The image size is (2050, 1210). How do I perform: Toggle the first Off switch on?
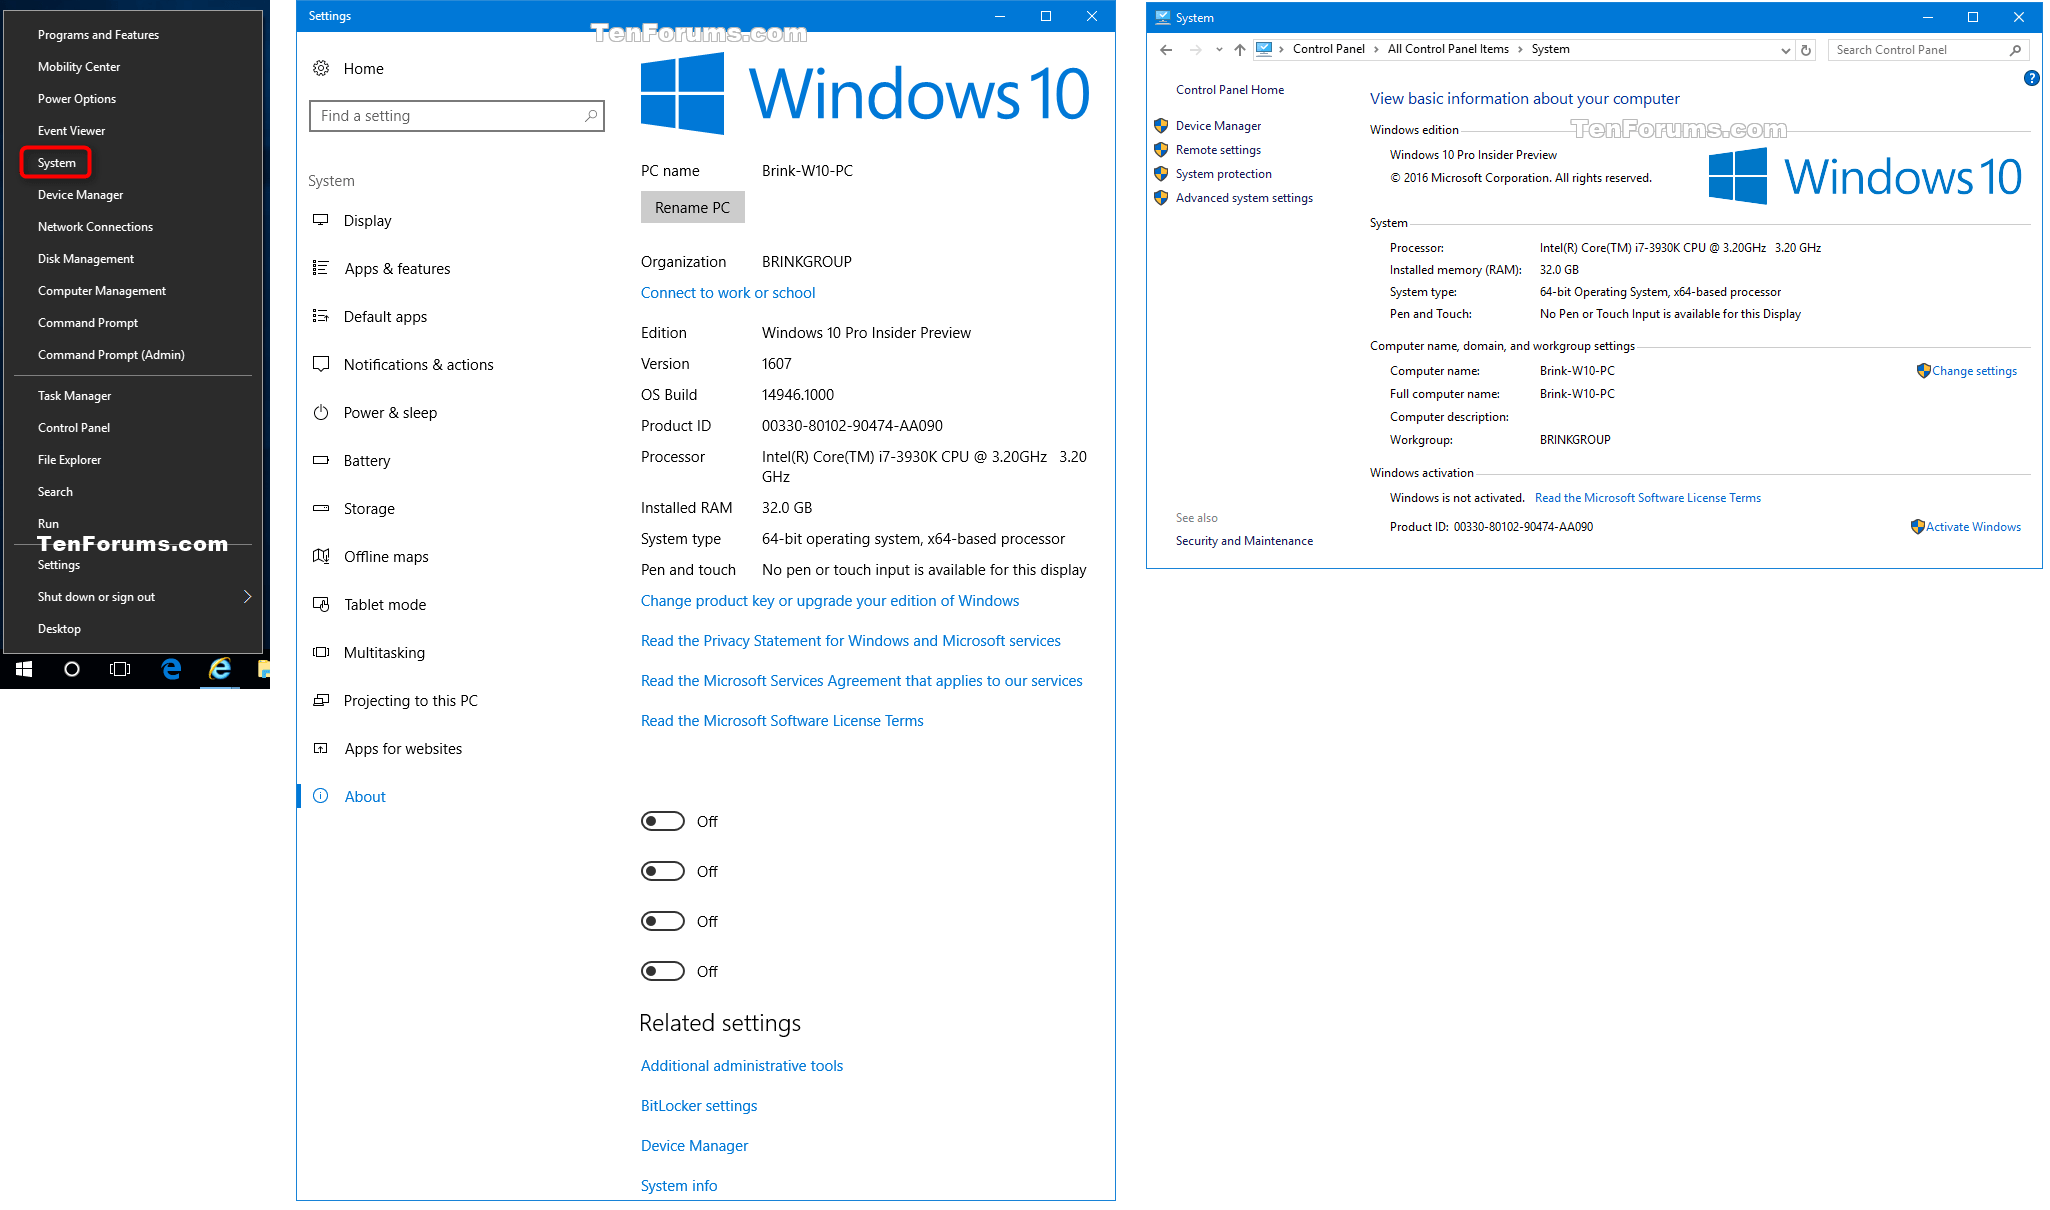[x=661, y=820]
